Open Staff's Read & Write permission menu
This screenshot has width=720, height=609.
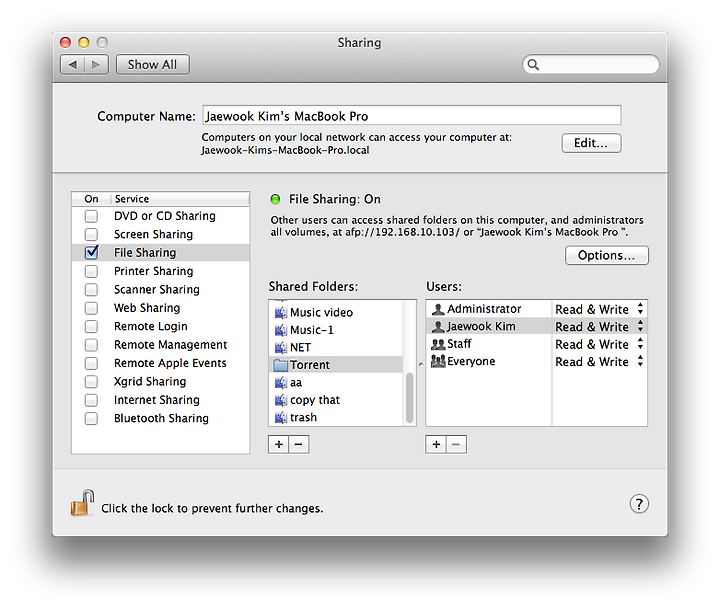coord(599,344)
